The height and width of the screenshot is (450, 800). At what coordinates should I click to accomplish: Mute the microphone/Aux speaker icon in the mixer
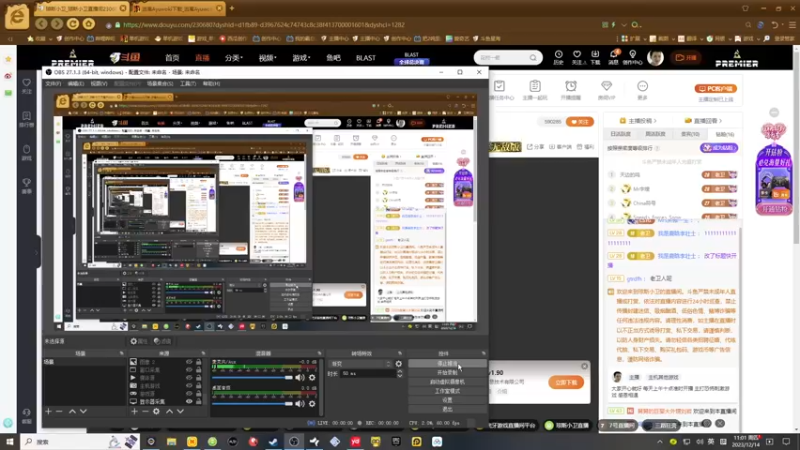pyautogui.click(x=299, y=378)
